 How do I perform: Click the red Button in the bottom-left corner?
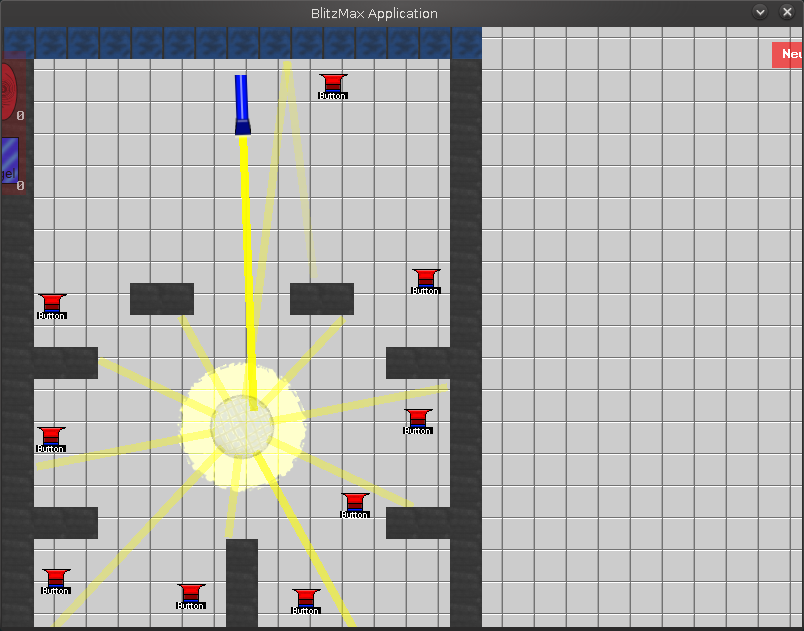56,580
